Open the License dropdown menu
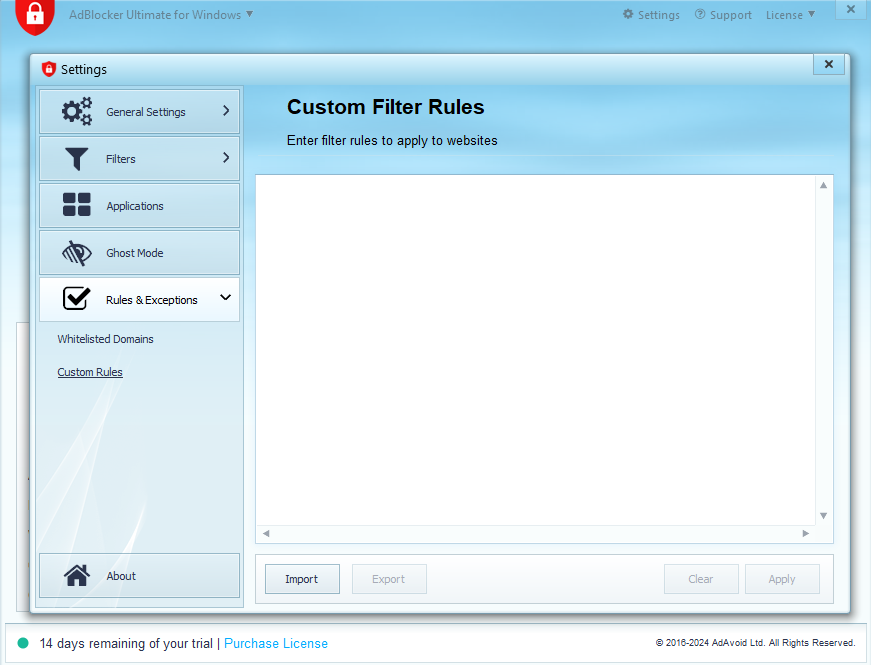This screenshot has height=665, width=871. [x=790, y=15]
